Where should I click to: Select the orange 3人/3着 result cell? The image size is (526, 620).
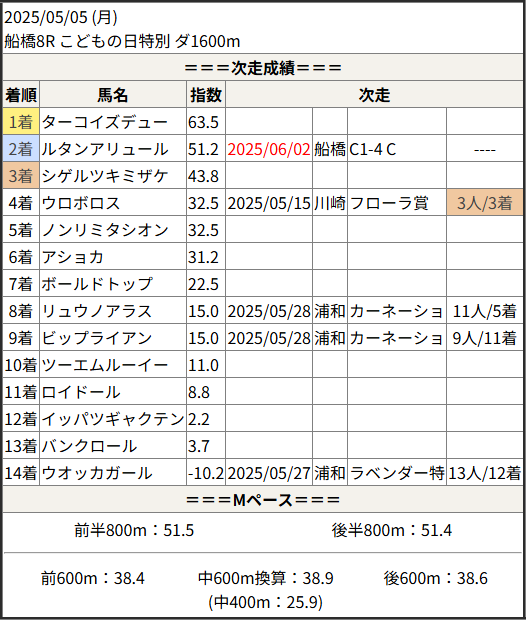click(x=484, y=203)
